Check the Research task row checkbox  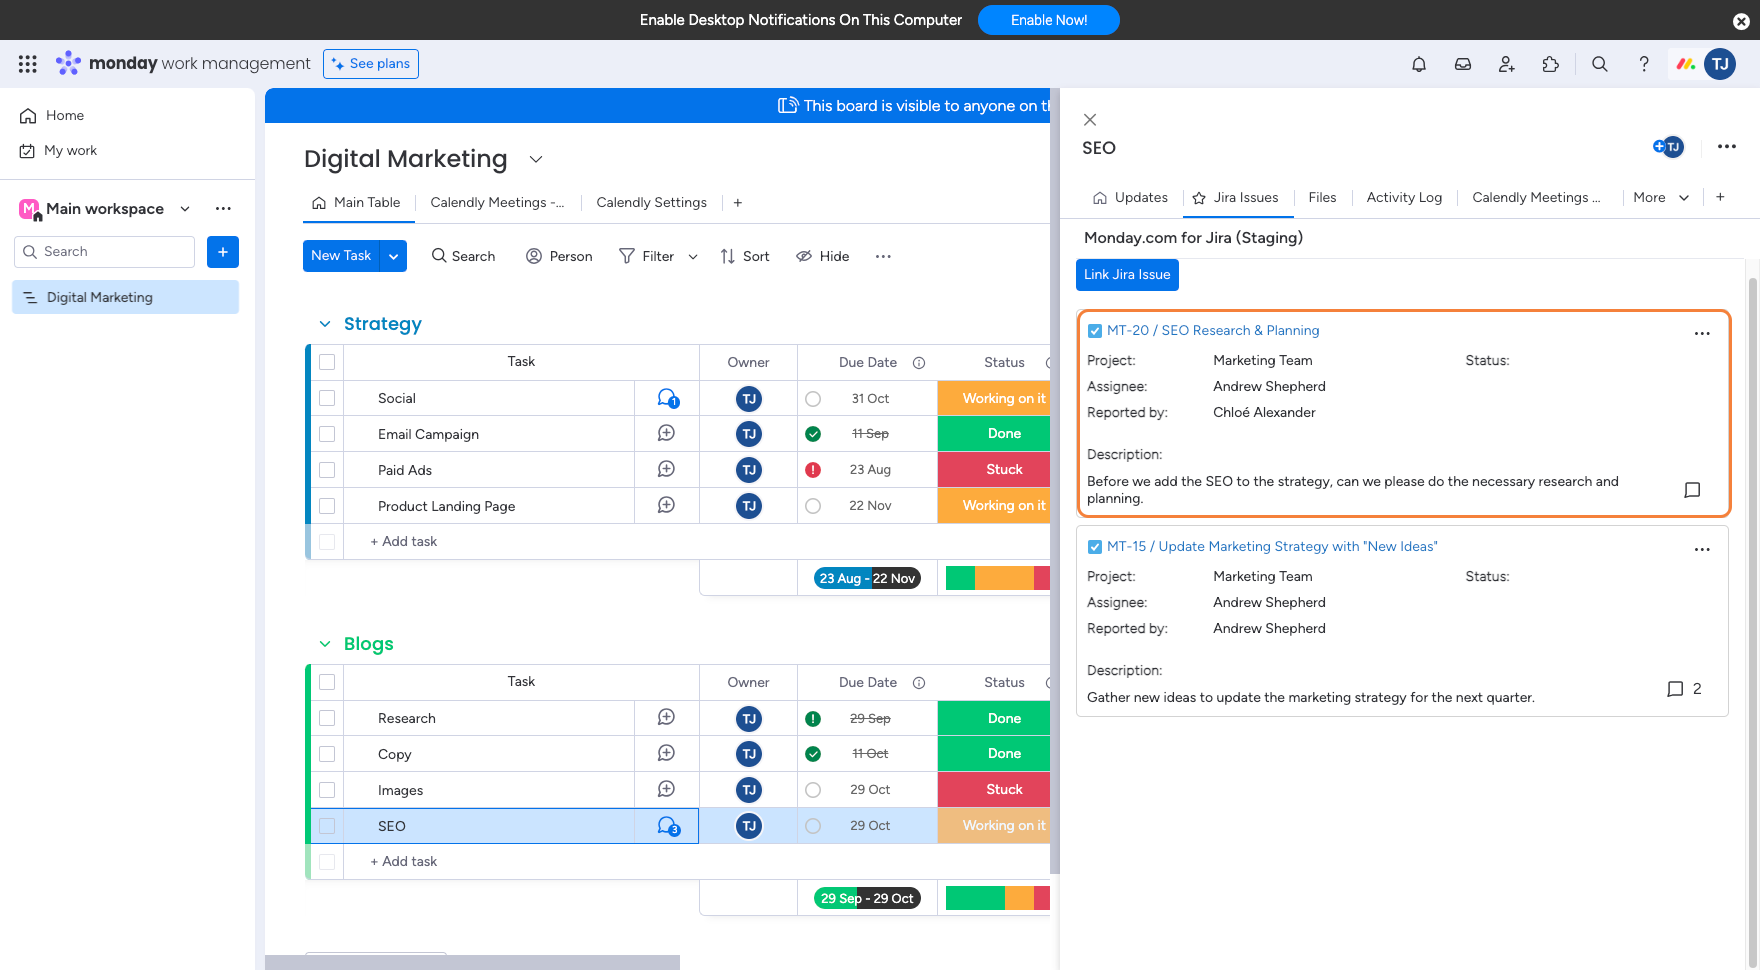327,718
